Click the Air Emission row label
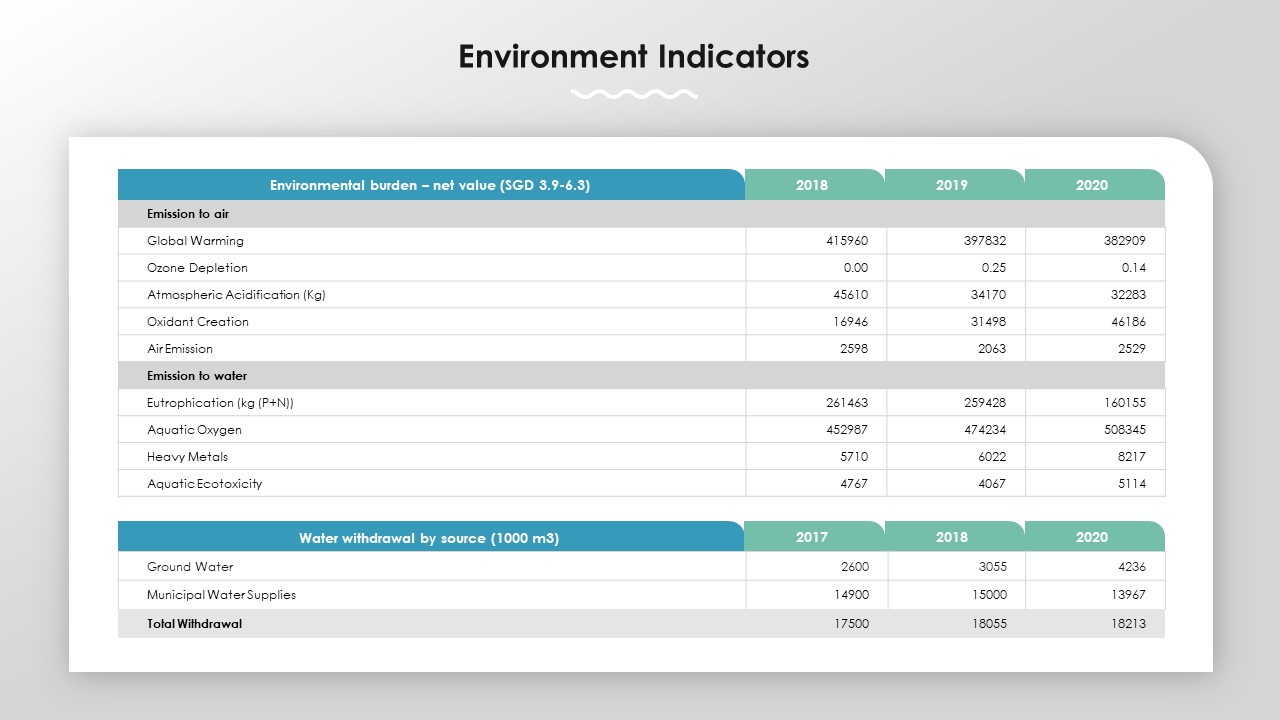1280x720 pixels. click(x=180, y=349)
